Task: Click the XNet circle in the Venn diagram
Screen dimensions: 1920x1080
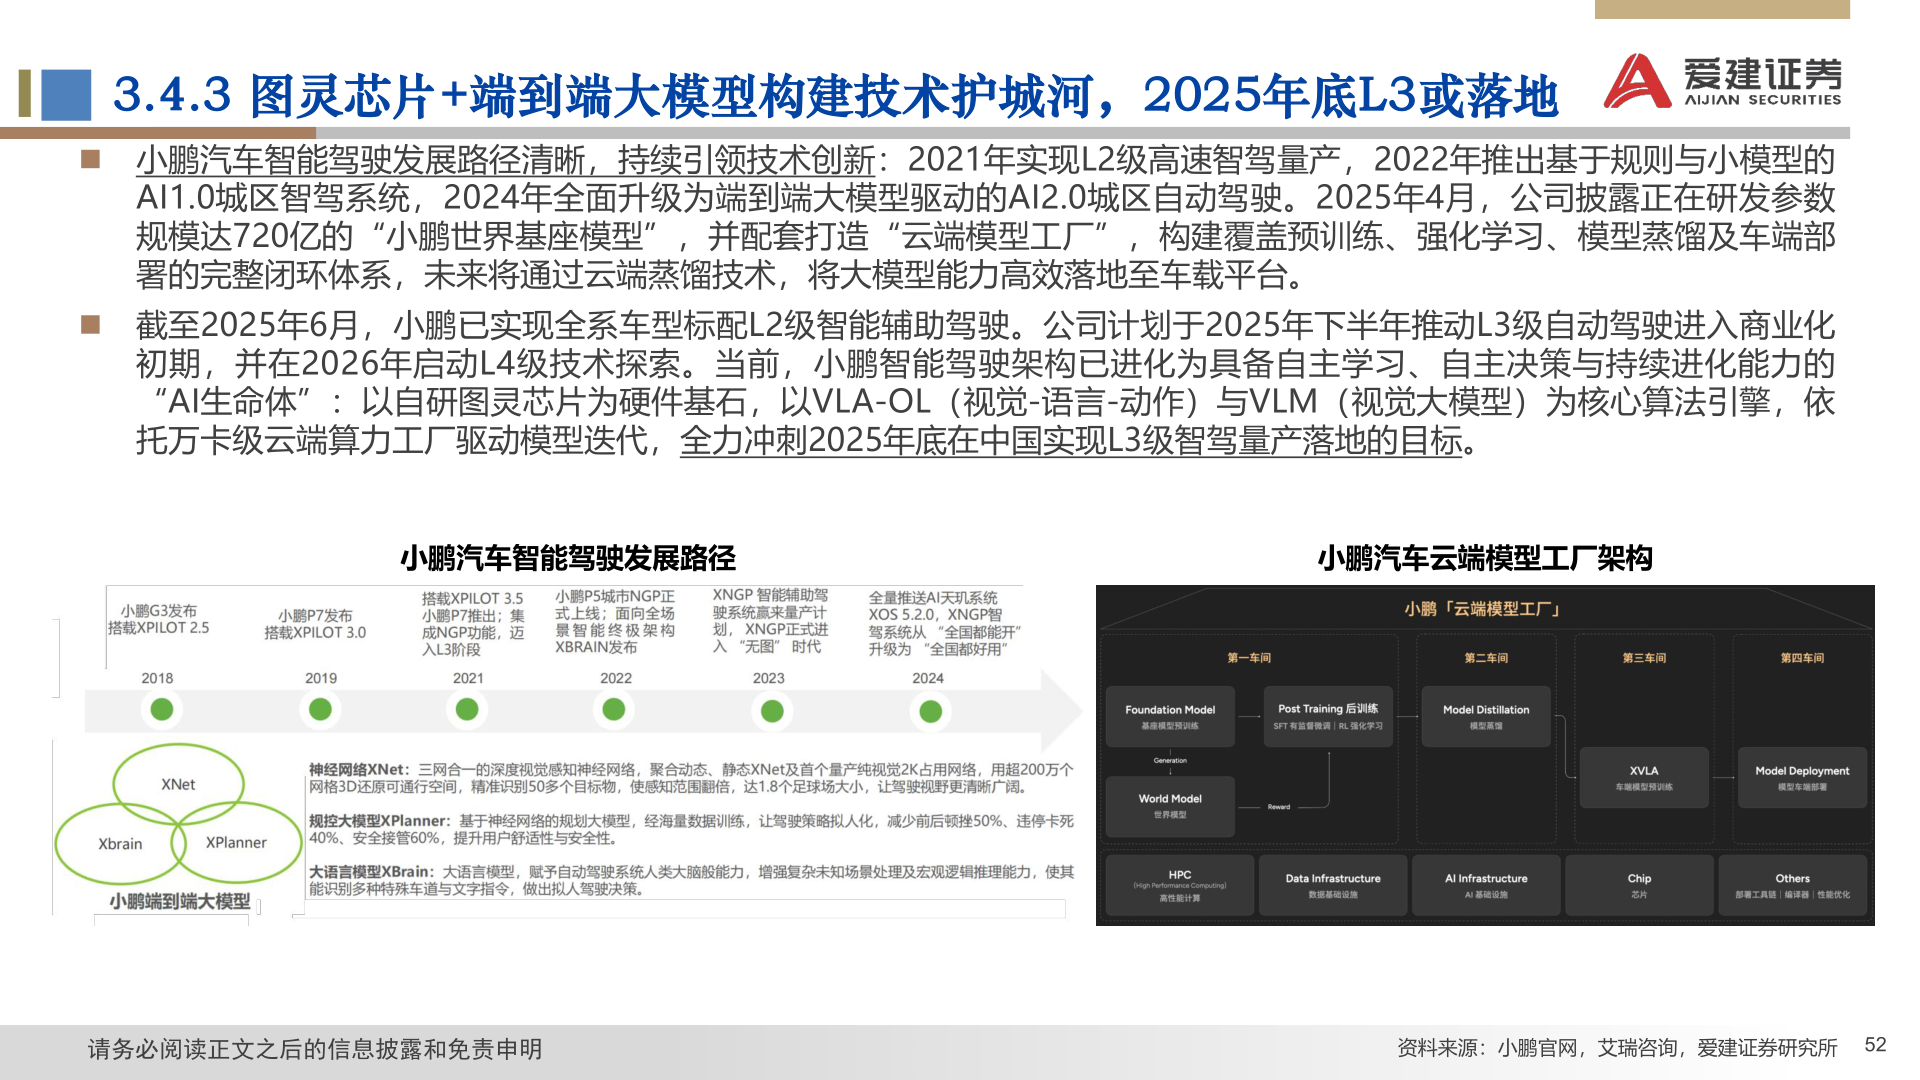Action: (x=179, y=784)
